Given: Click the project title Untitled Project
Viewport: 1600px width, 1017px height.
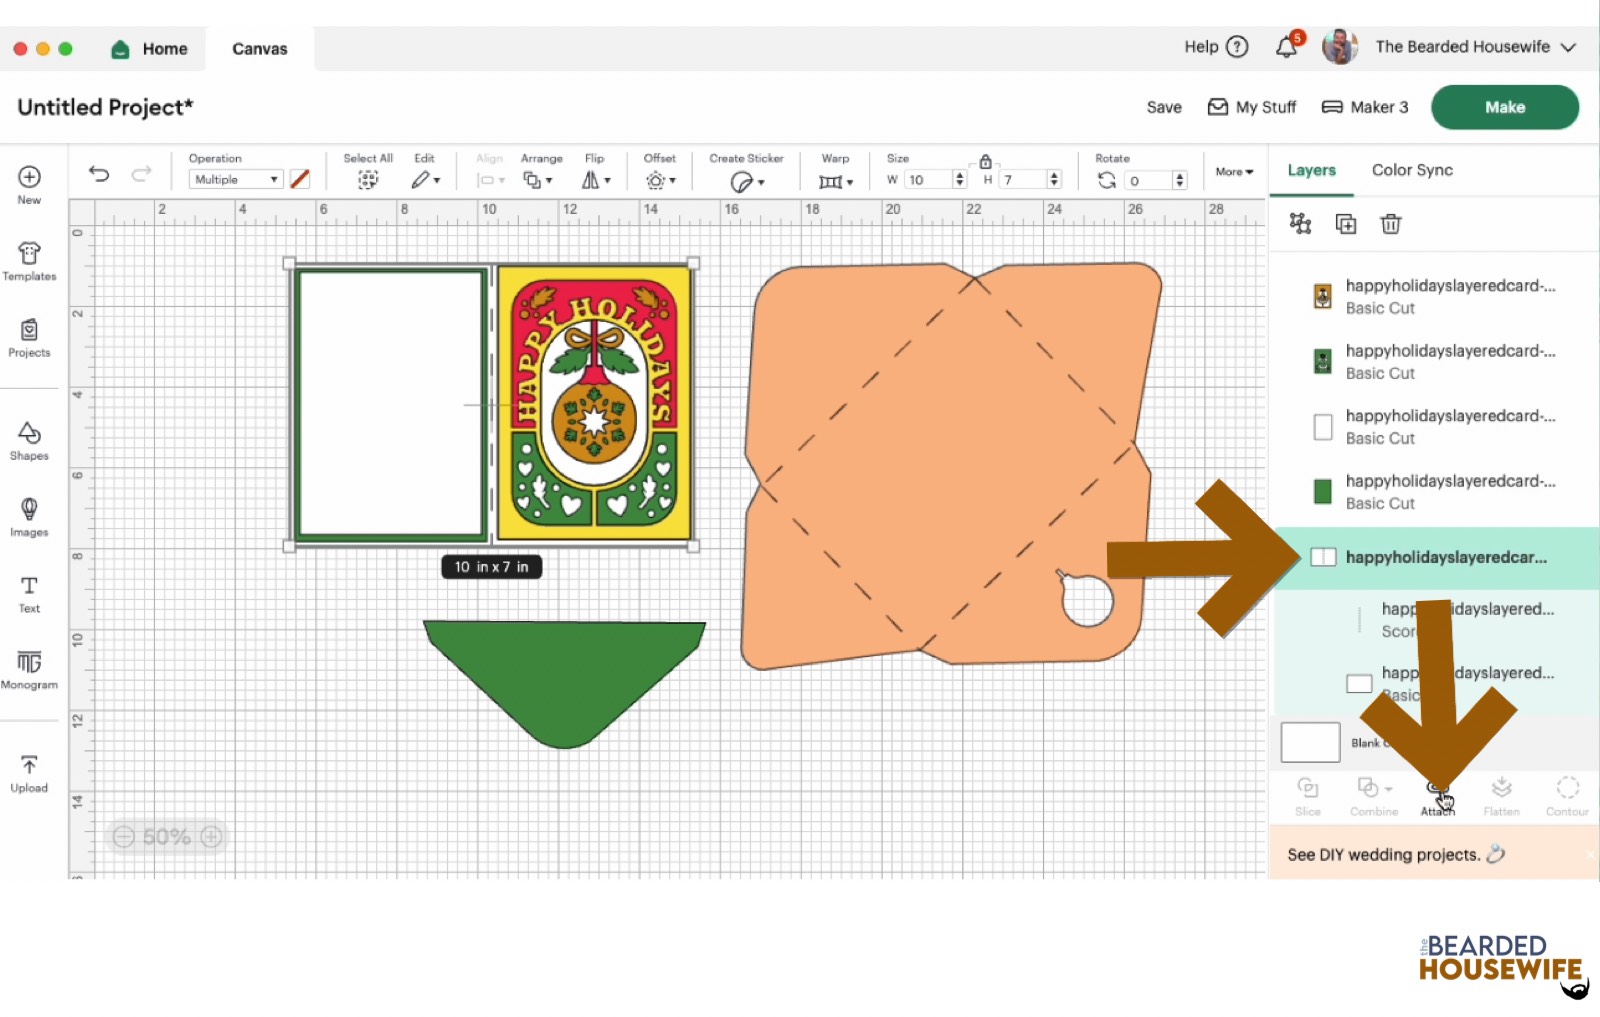Looking at the screenshot, I should pyautogui.click(x=105, y=107).
